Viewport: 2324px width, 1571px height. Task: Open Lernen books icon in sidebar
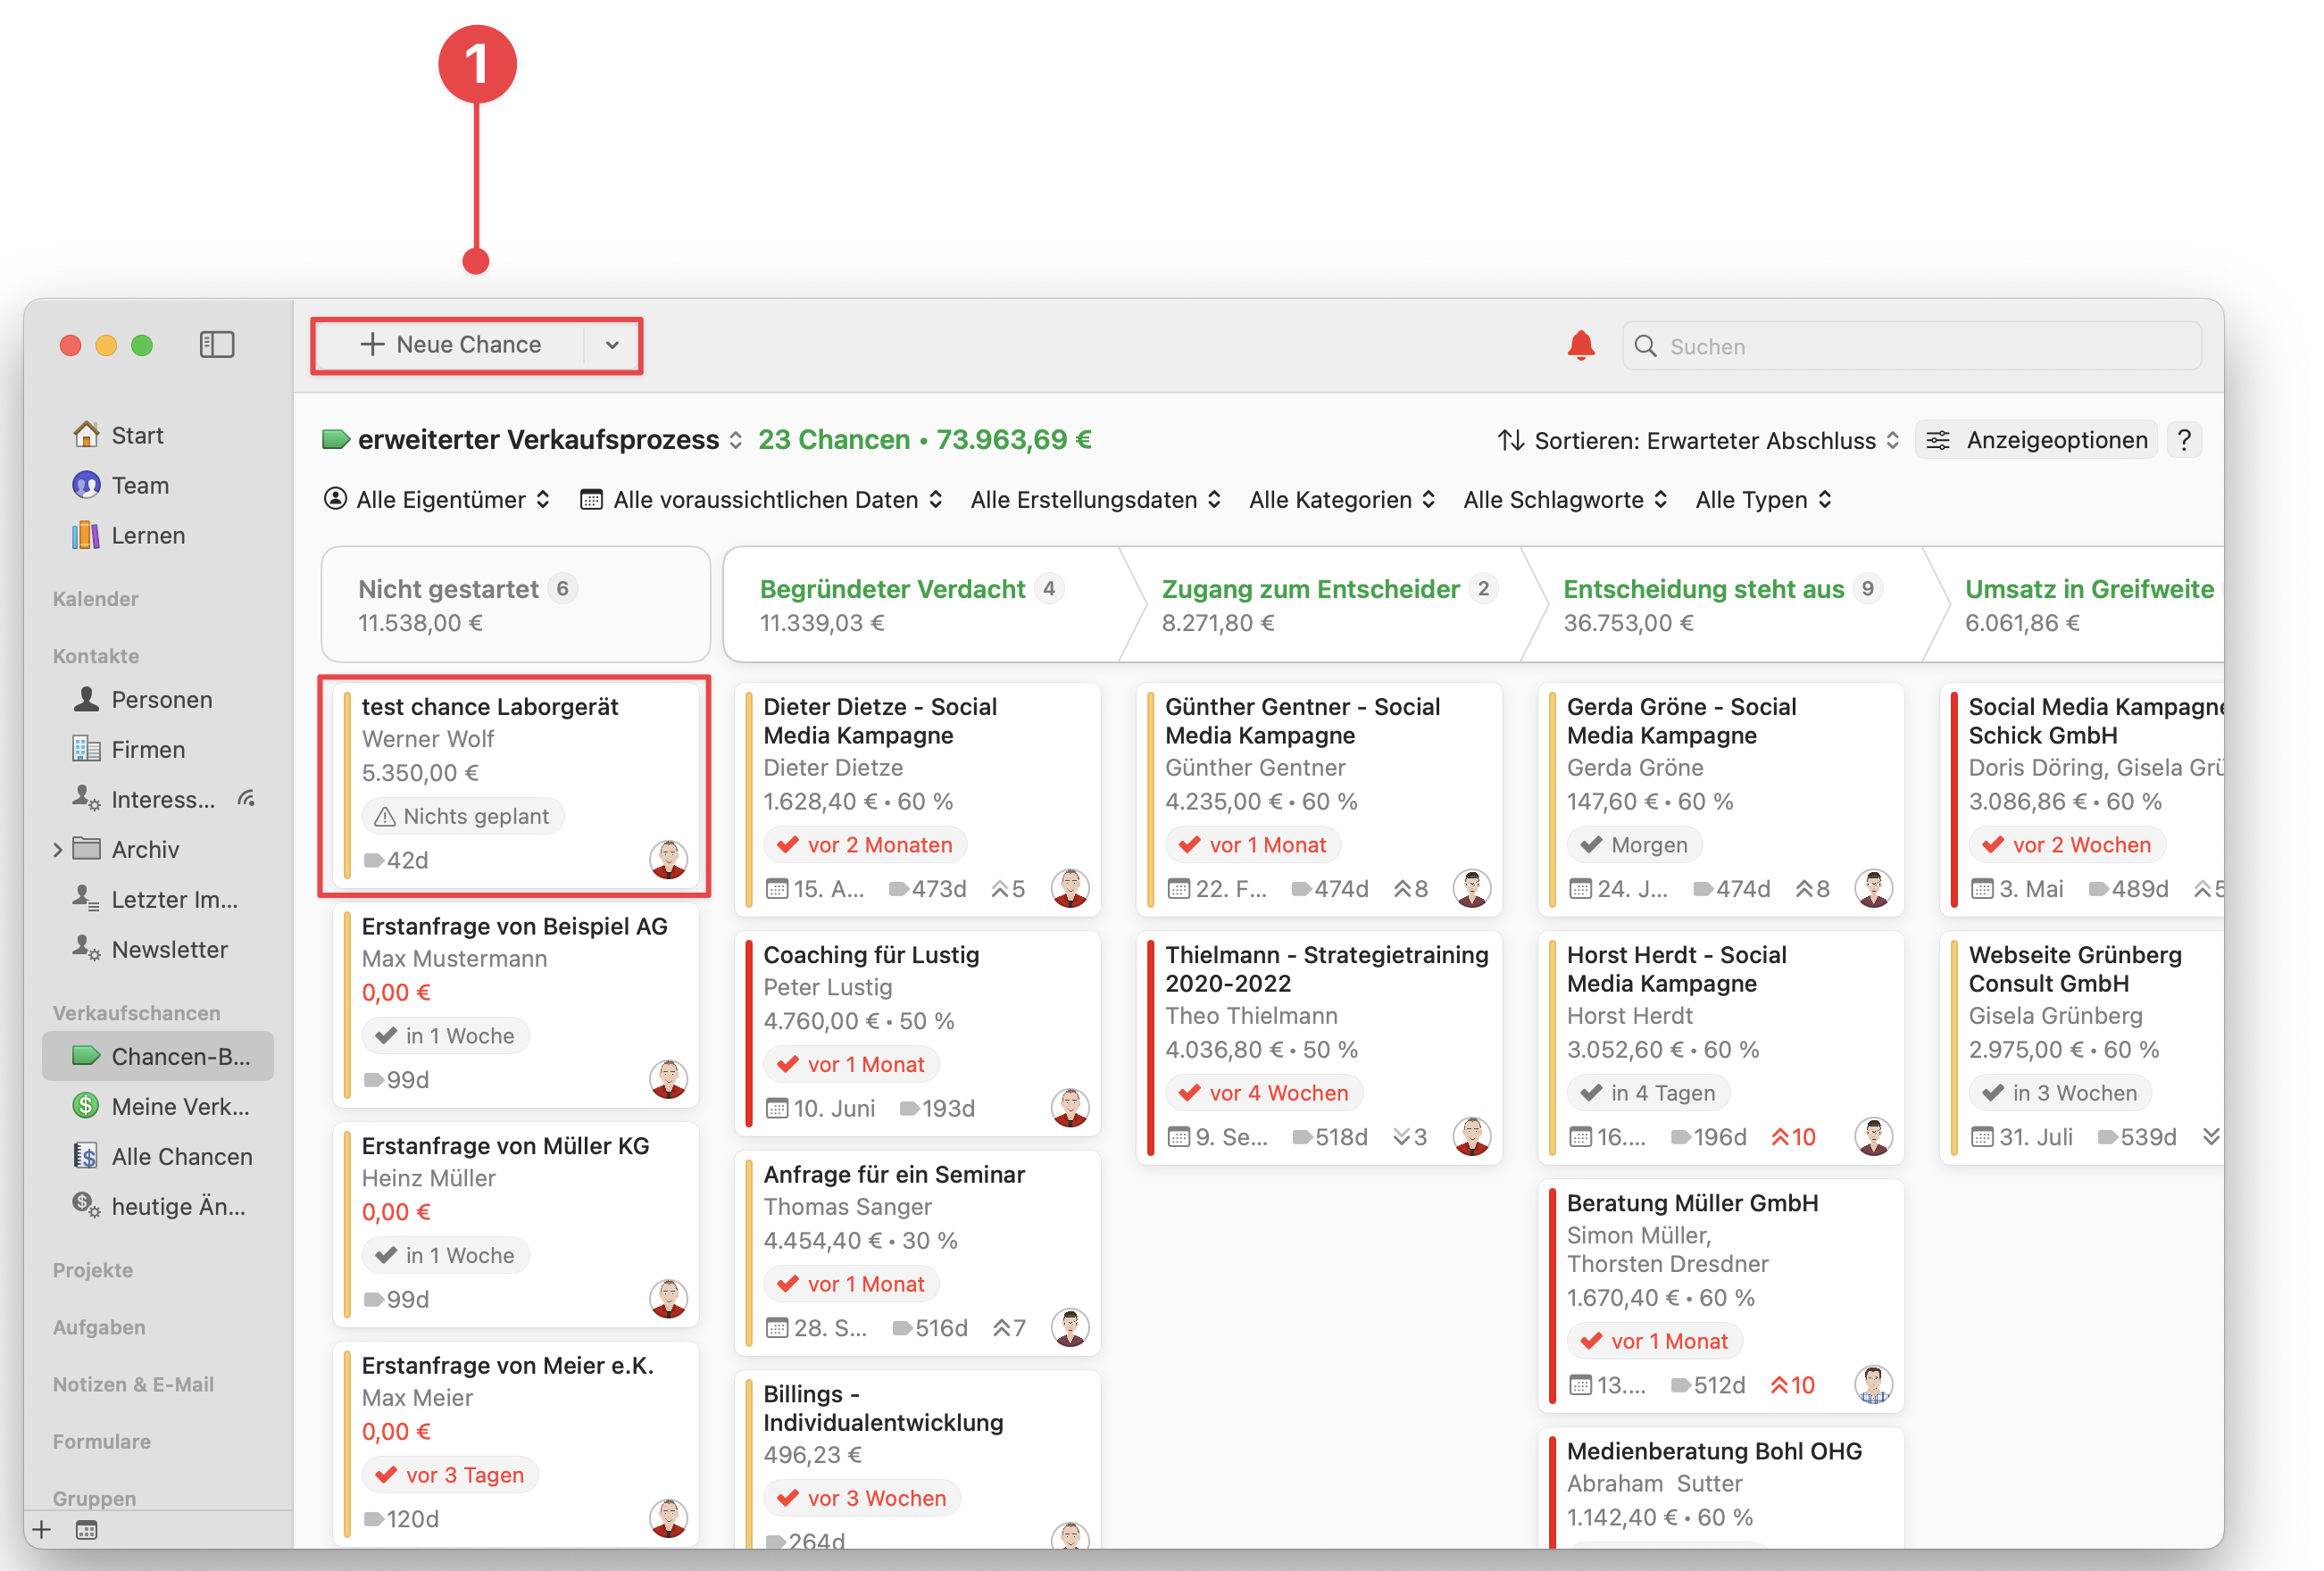point(87,535)
